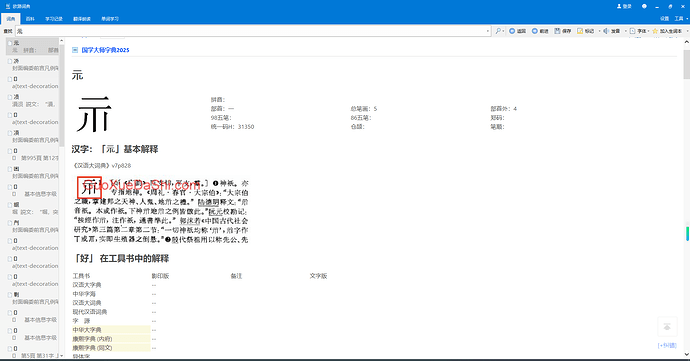The image size is (690, 361).
Task: Expand the pronunciation dropdown arrow
Action: click(x=625, y=31)
